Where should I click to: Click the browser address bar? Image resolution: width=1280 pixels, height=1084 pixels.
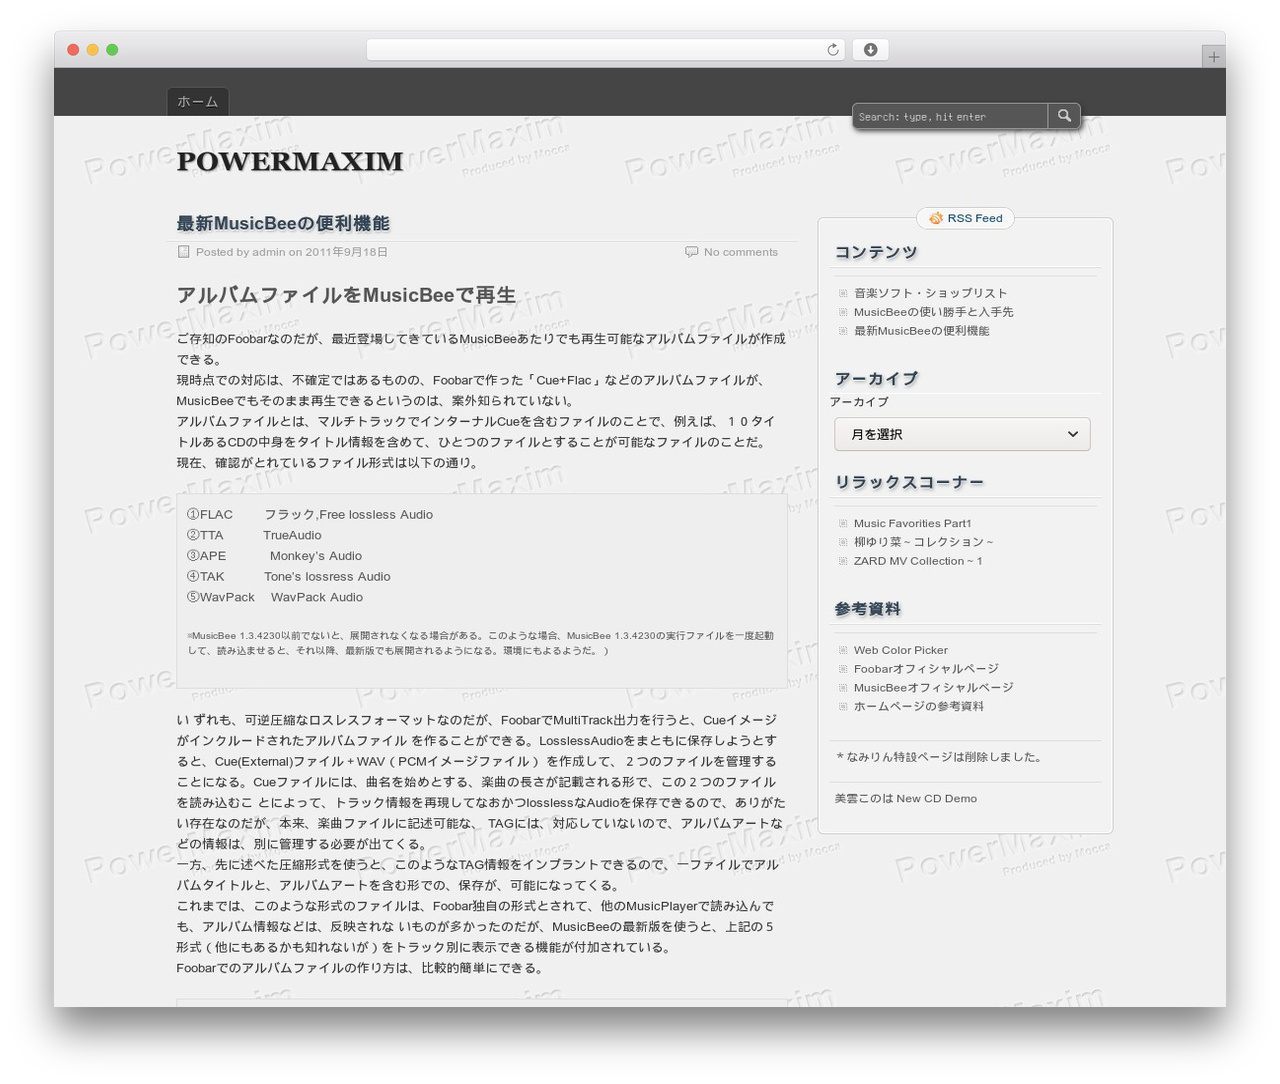coord(605,50)
